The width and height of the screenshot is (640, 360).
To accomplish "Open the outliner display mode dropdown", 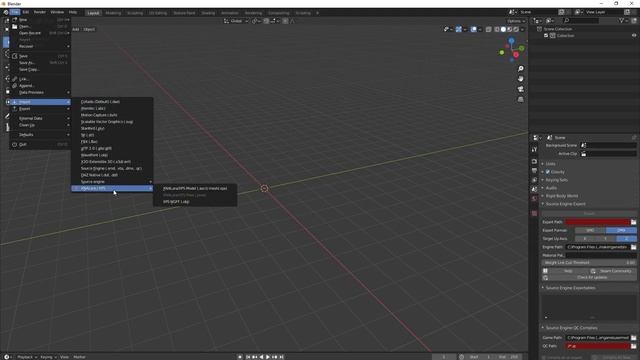I will point(538,20).
